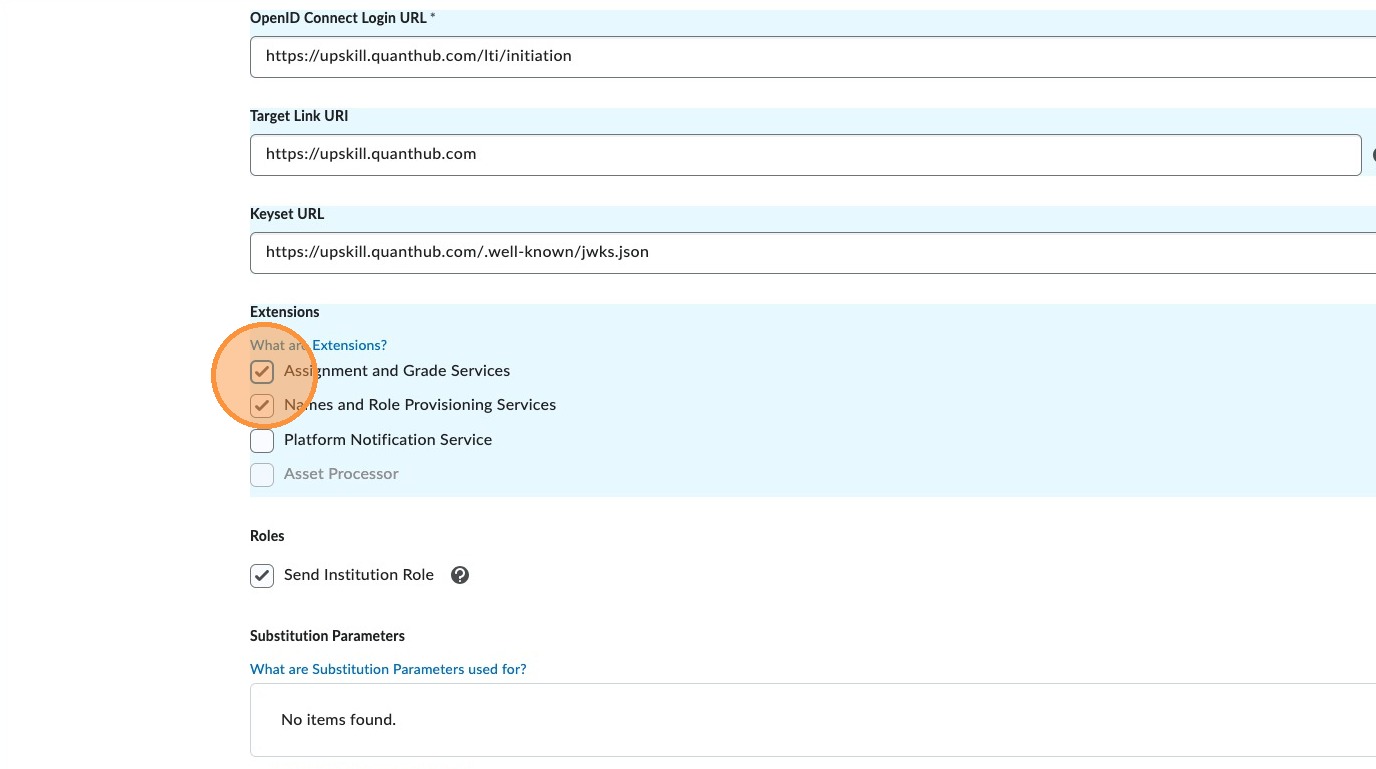Uncheck Names and Role Provisioning Services checkbox

(x=262, y=405)
